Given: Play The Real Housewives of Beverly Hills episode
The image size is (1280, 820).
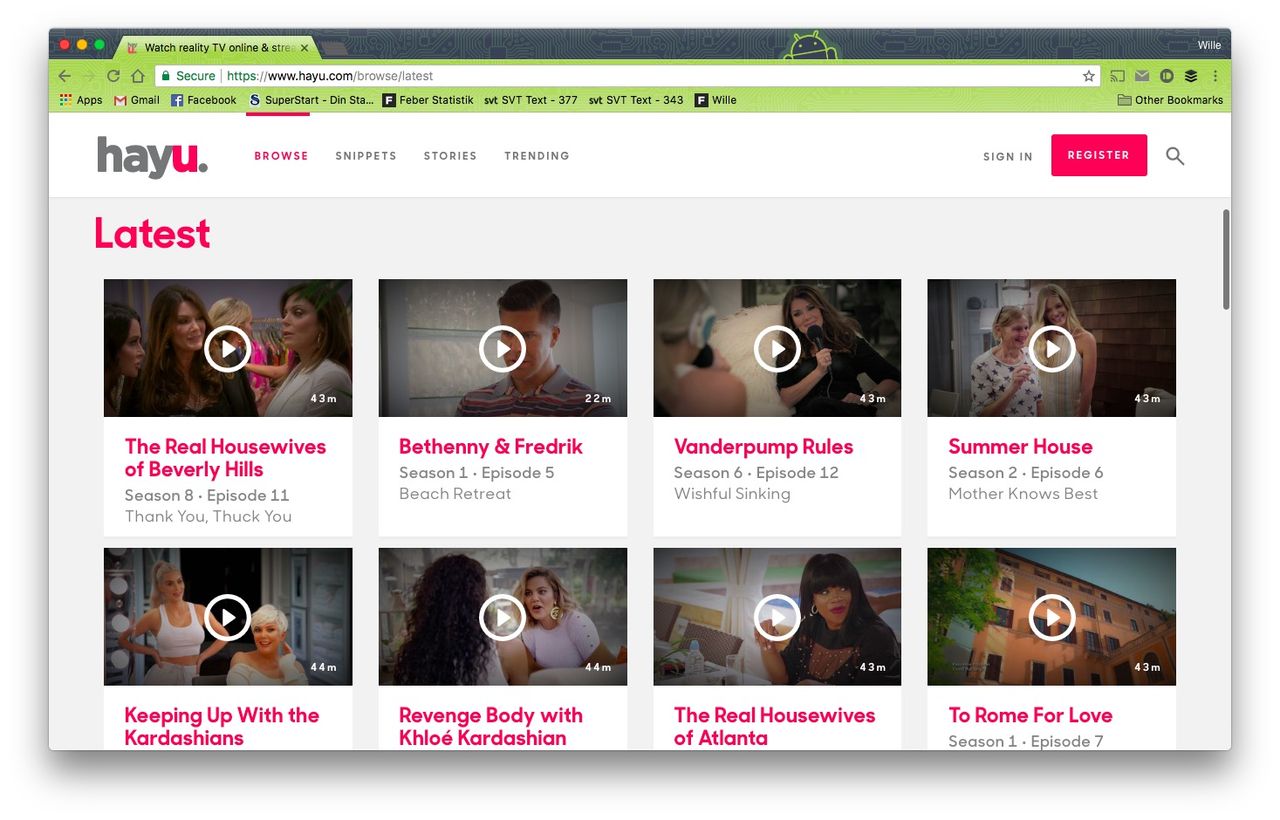Looking at the screenshot, I should click(x=228, y=348).
